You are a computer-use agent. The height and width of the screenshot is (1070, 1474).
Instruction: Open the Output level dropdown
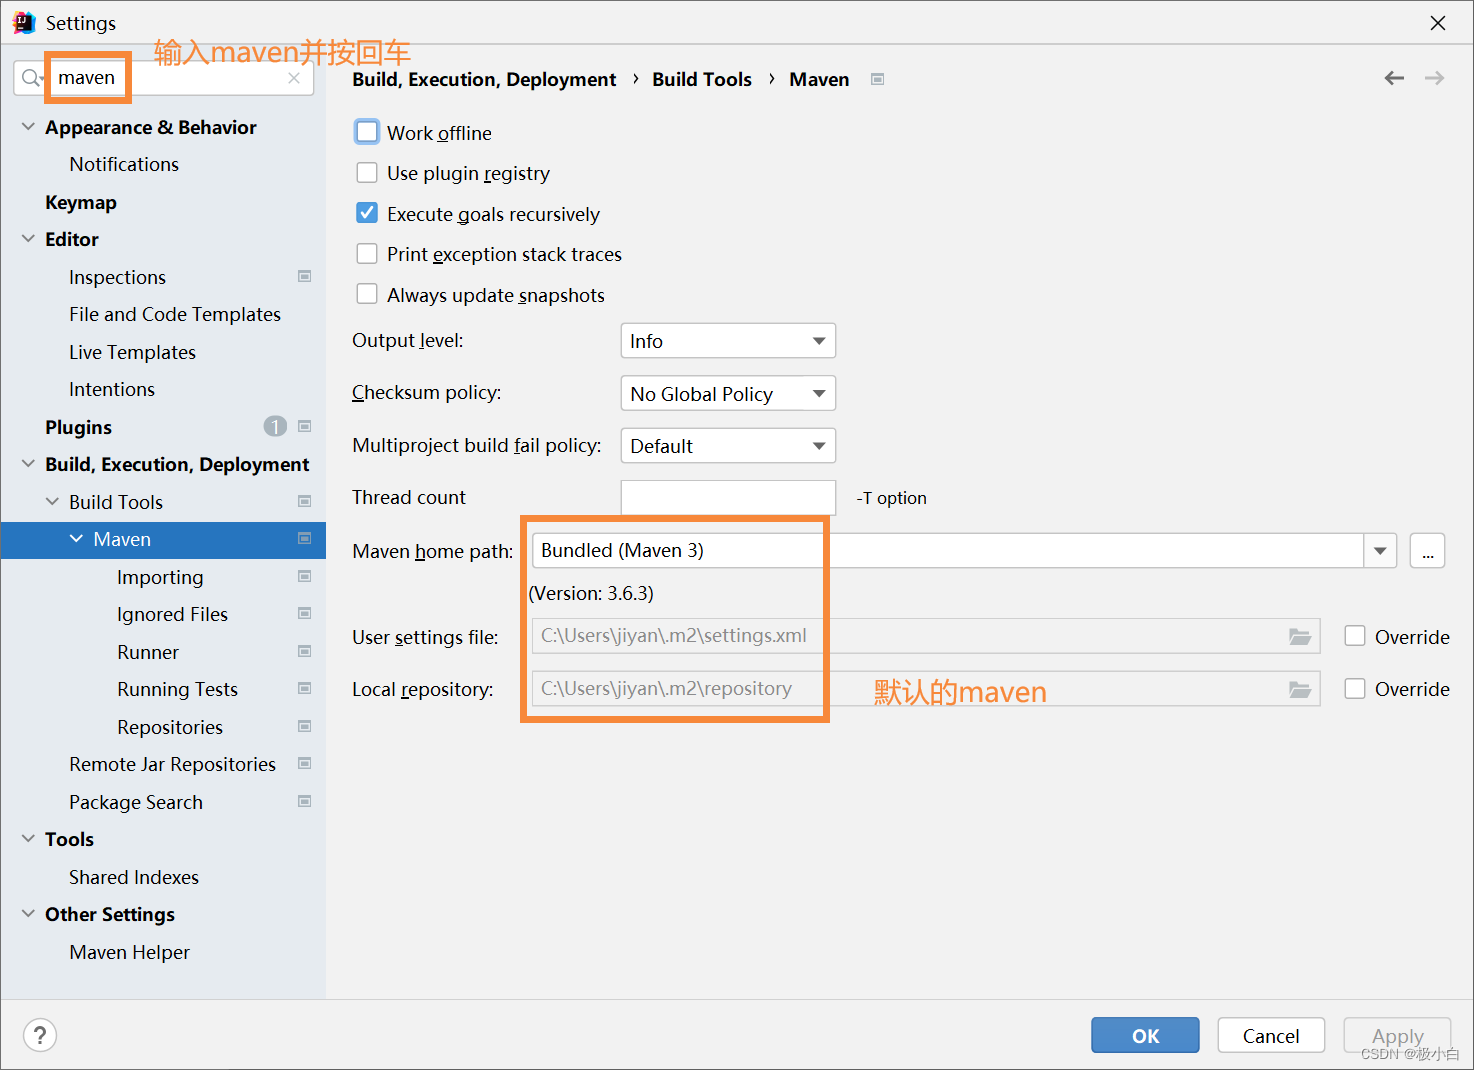tap(728, 341)
